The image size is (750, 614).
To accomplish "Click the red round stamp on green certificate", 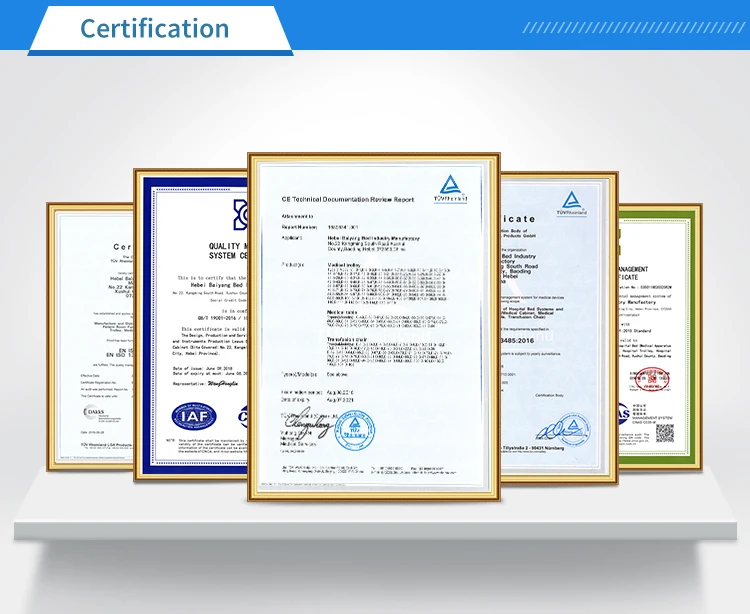I will [x=652, y=379].
